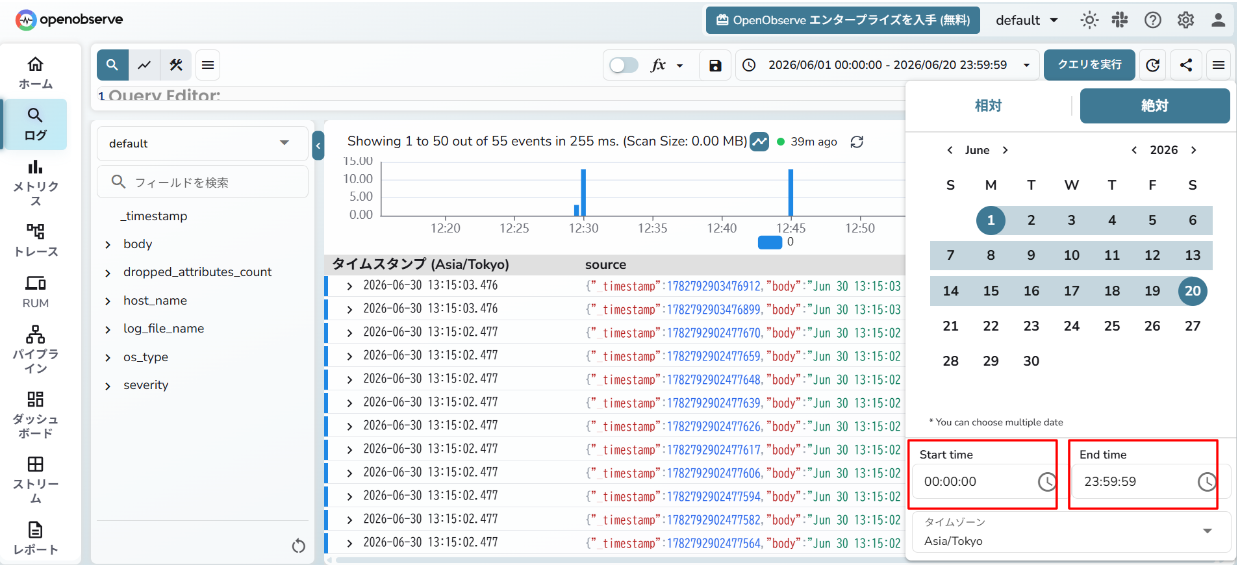
Task: Open the Asia/Tokyo timezone dropdown
Action: pyautogui.click(x=1072, y=532)
